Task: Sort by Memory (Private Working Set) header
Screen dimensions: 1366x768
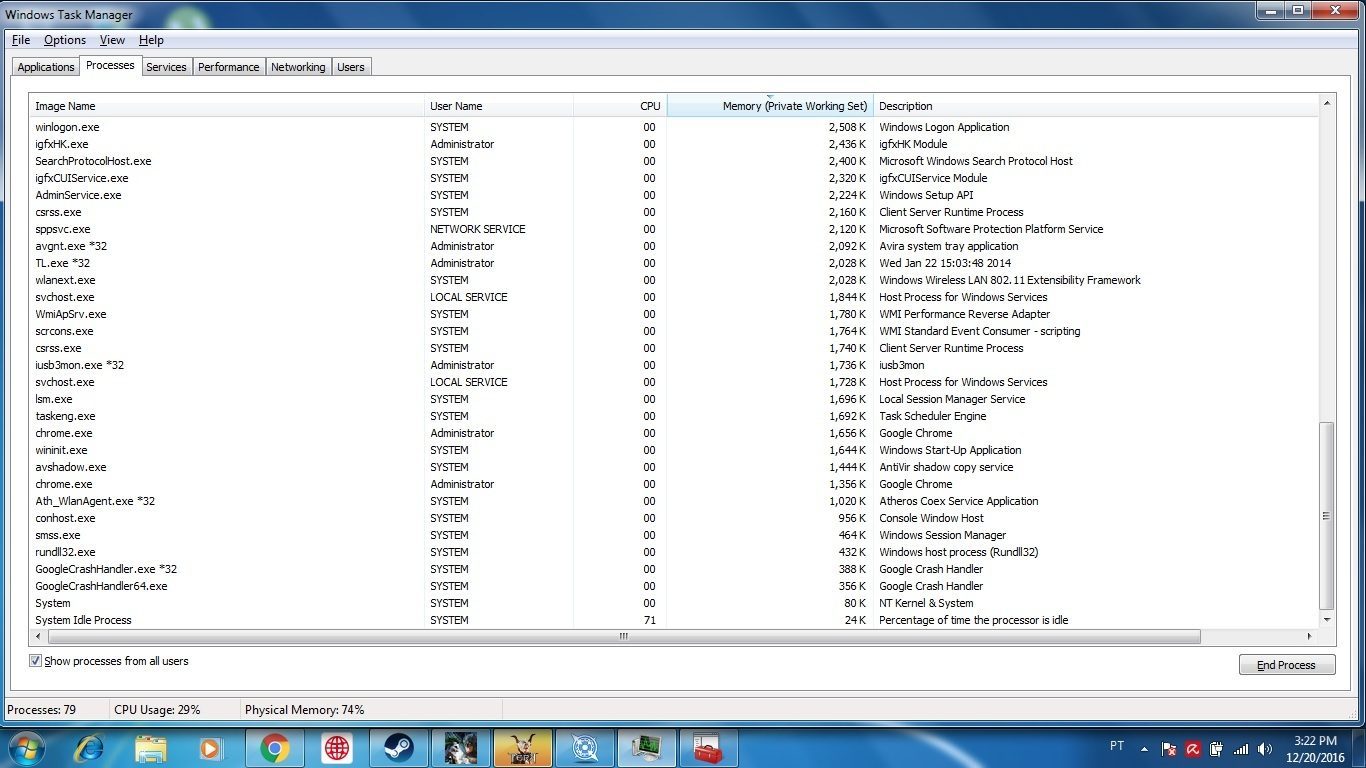Action: [x=770, y=106]
